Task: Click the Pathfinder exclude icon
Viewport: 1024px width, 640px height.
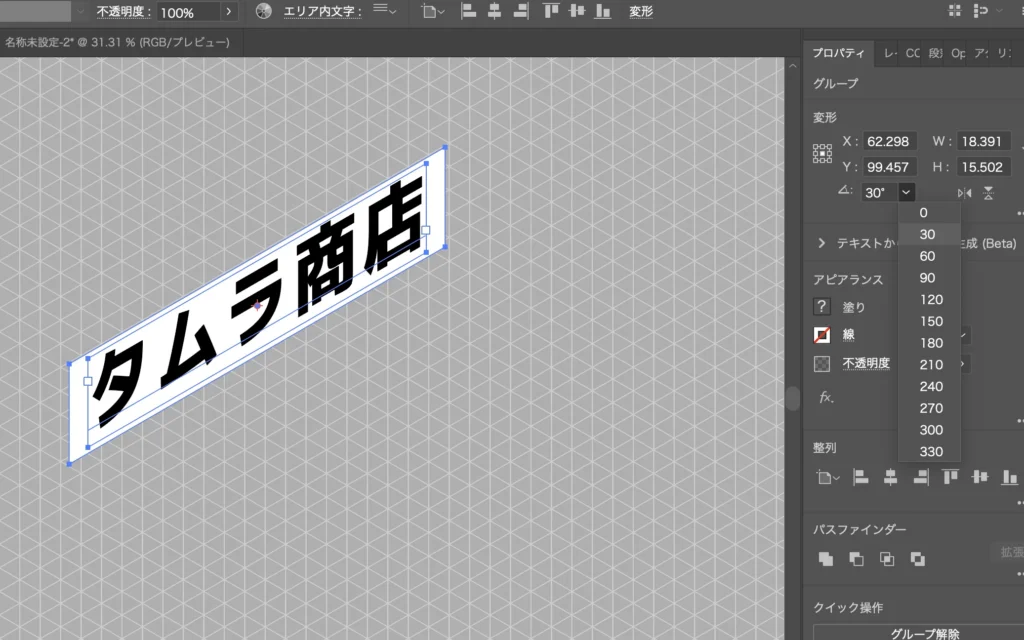Action: coord(917,559)
